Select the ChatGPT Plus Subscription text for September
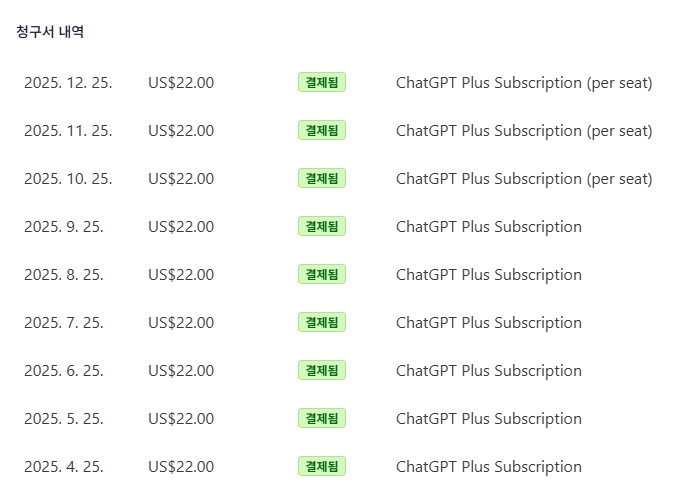The height and width of the screenshot is (492, 673). coord(489,227)
